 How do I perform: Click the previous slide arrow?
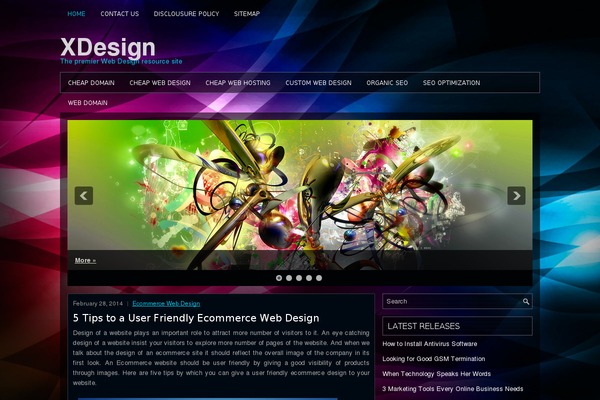coord(84,196)
